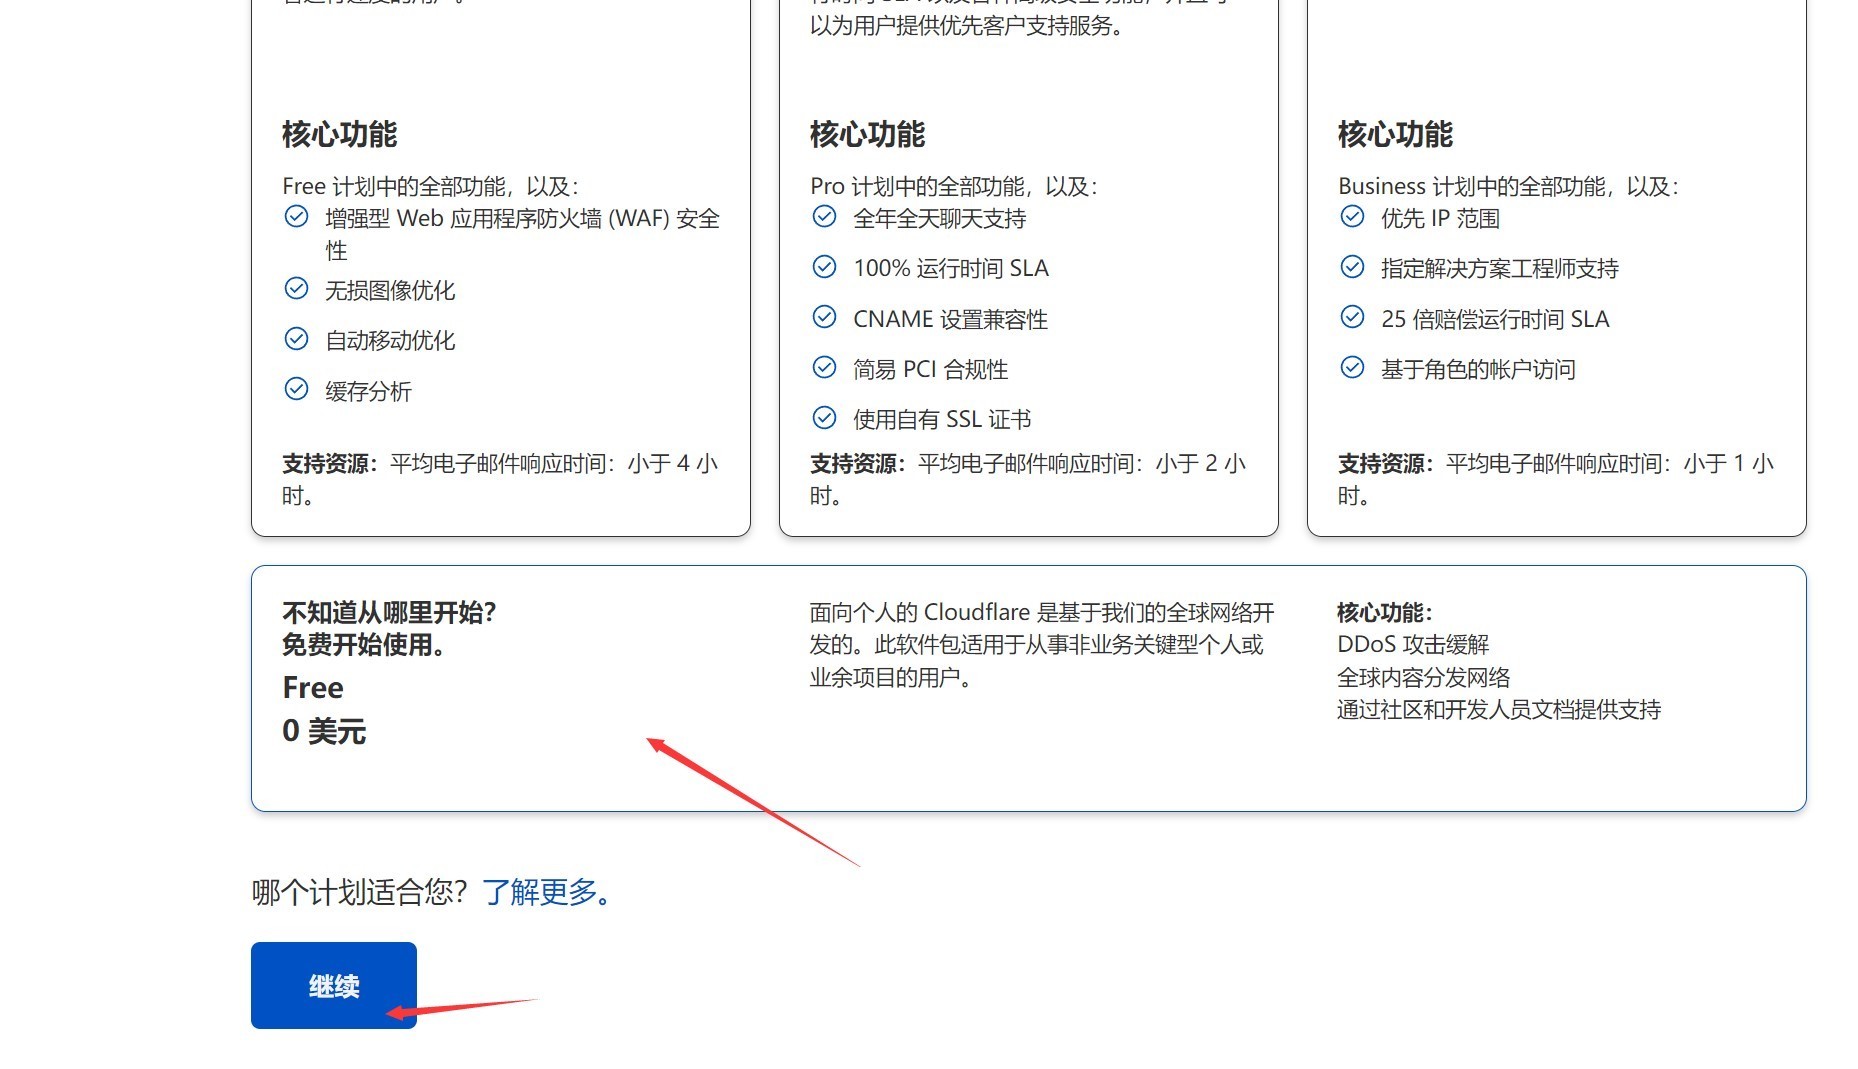Click the text 哪个计划适合您?
The width and height of the screenshot is (1858, 1069).
pyautogui.click(x=360, y=892)
